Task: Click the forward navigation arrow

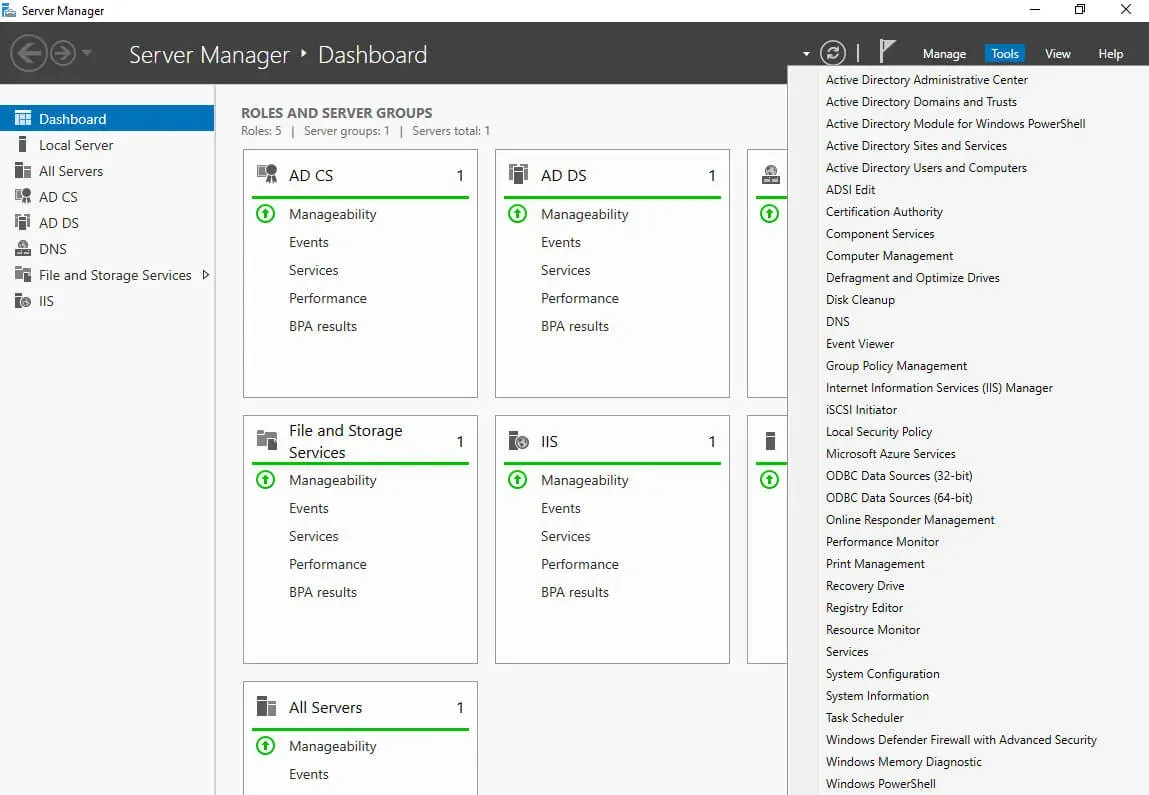Action: tap(63, 53)
